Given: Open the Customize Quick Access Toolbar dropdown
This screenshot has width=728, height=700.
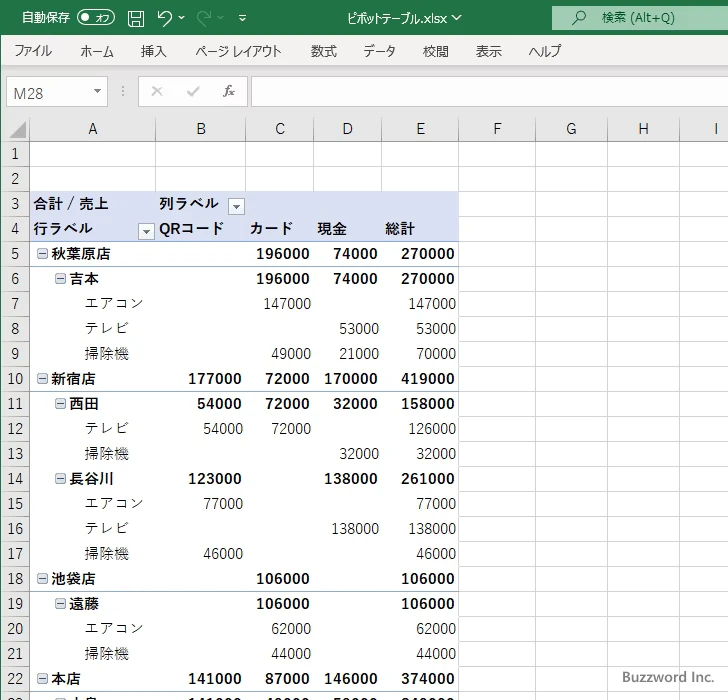Looking at the screenshot, I should pyautogui.click(x=242, y=18).
